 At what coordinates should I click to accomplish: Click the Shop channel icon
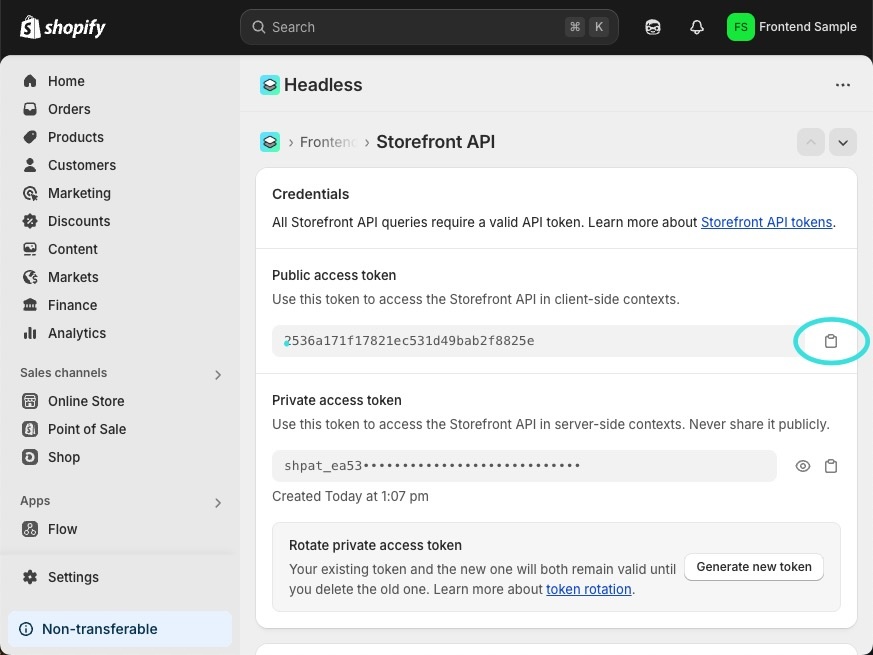pyautogui.click(x=30, y=457)
